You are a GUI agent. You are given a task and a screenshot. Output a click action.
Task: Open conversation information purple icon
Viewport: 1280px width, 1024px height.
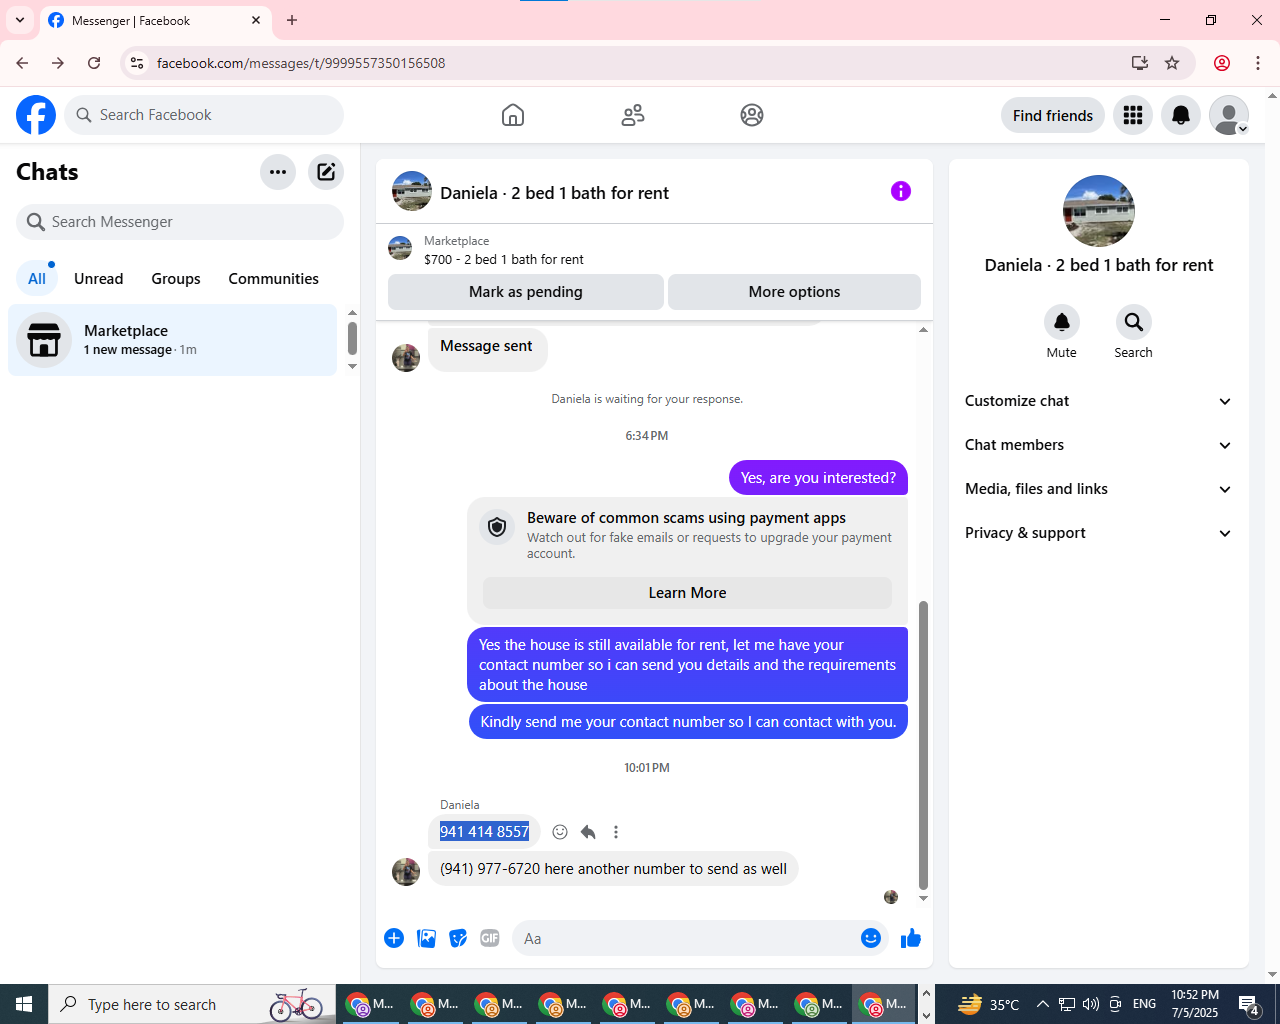(x=901, y=191)
